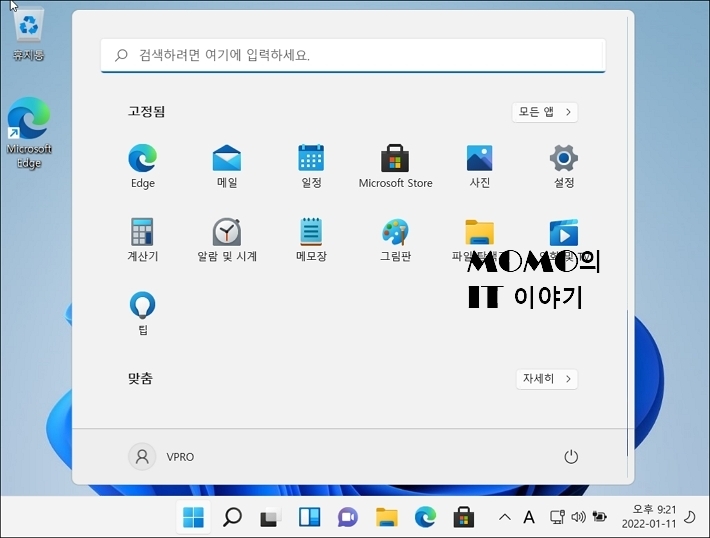The image size is (710, 538).
Task: Select the 휴지통 recycle bin on desktop
Action: pyautogui.click(x=28, y=35)
